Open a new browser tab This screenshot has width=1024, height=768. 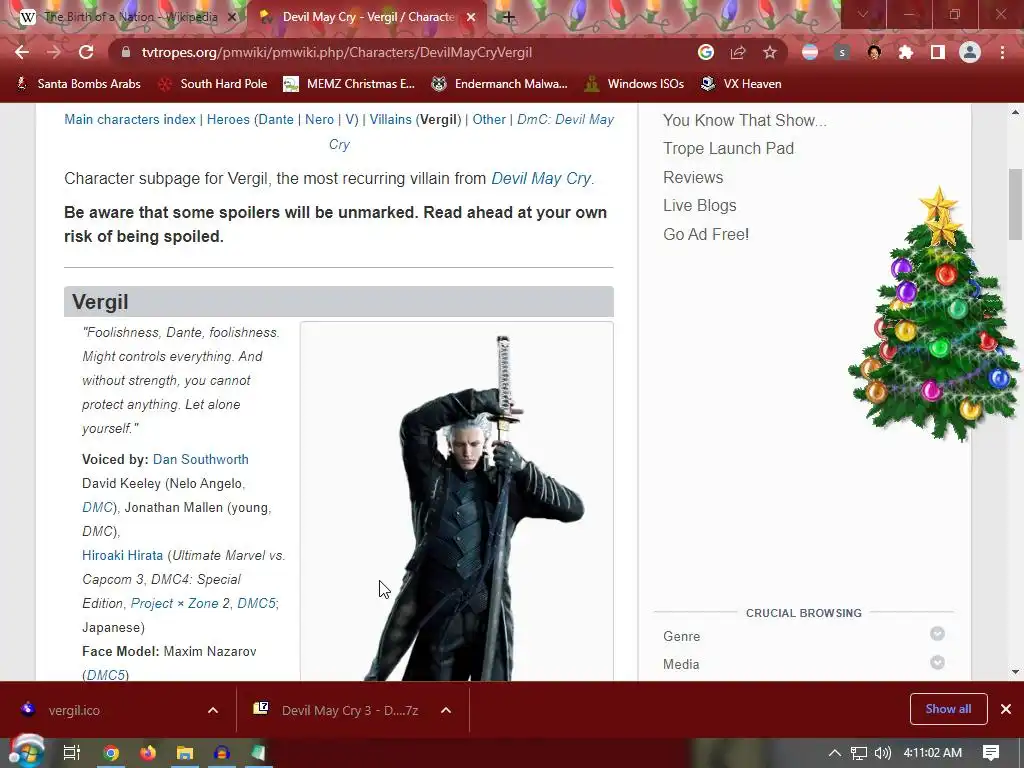pos(509,17)
